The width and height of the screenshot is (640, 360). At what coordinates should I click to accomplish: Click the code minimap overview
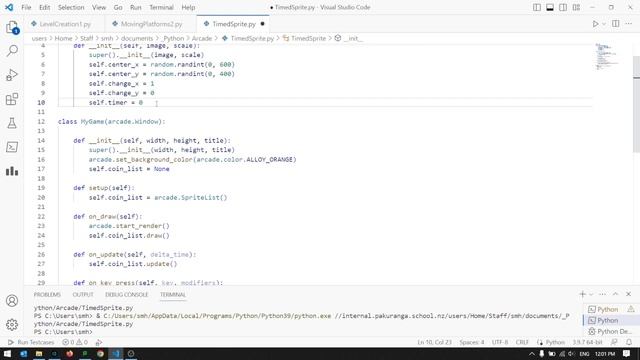pos(606,56)
